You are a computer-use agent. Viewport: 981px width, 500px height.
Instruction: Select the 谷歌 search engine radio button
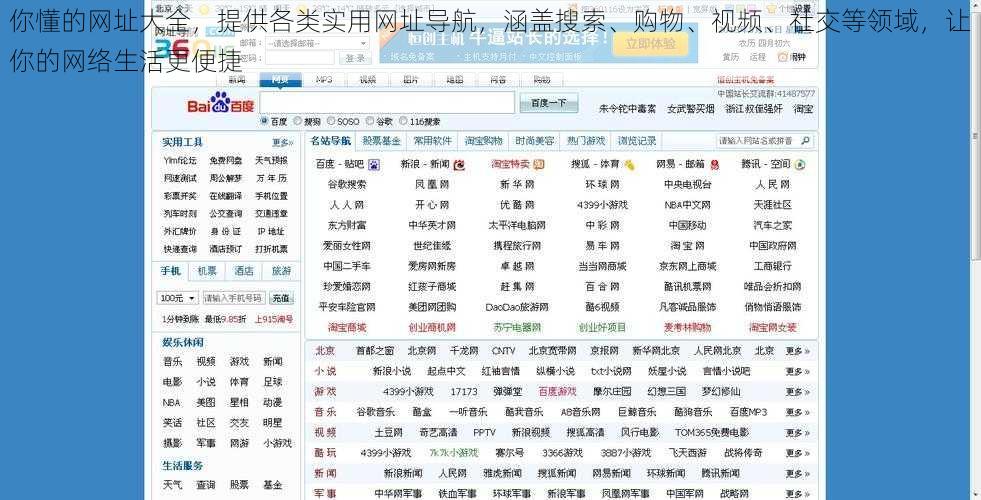coord(370,121)
